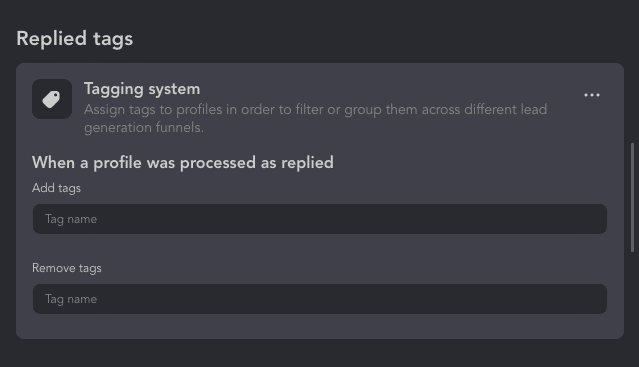Focus the Remove tags input field
Screen dimensions: 639x367
(320, 299)
